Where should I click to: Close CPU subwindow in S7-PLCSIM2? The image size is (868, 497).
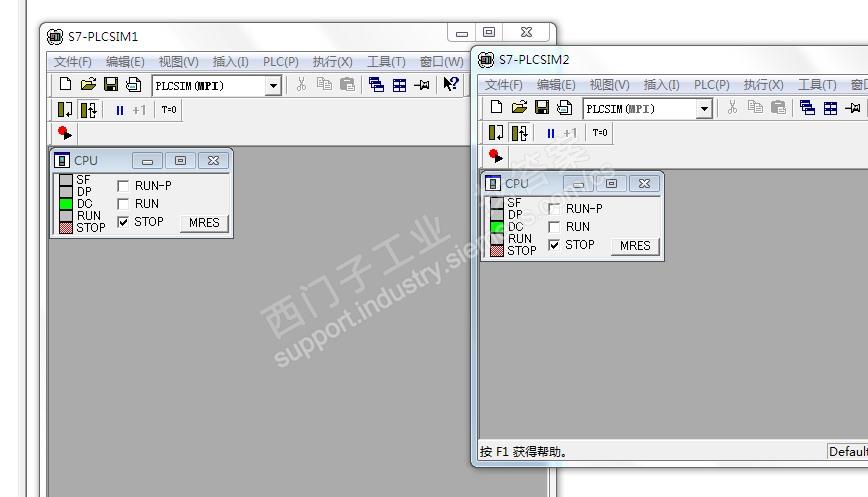point(644,184)
